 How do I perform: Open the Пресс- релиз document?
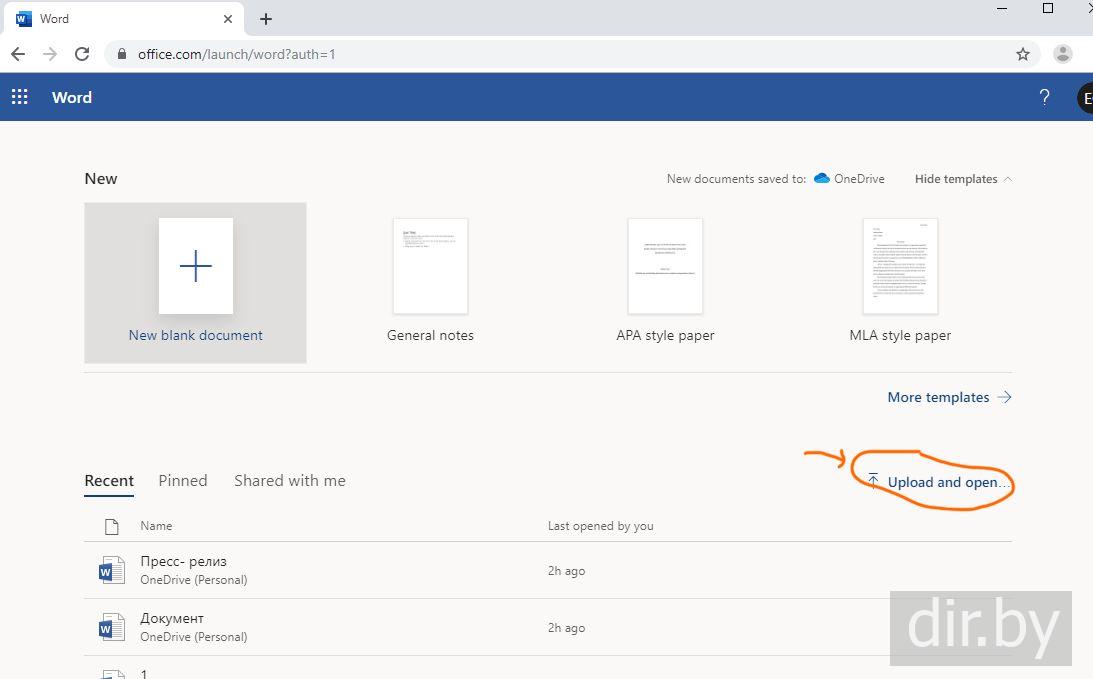[183, 561]
